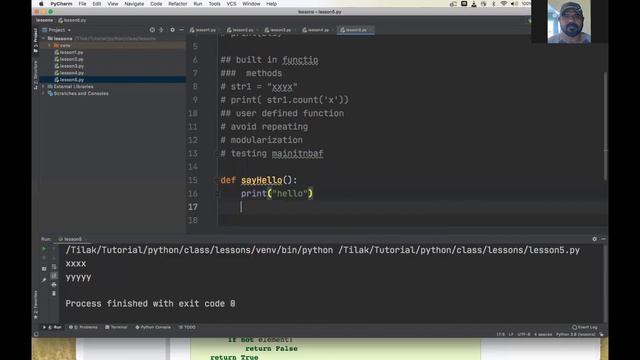Image resolution: width=640 pixels, height=360 pixels.
Task: Click the print icon in Run panel
Action: 54,284
